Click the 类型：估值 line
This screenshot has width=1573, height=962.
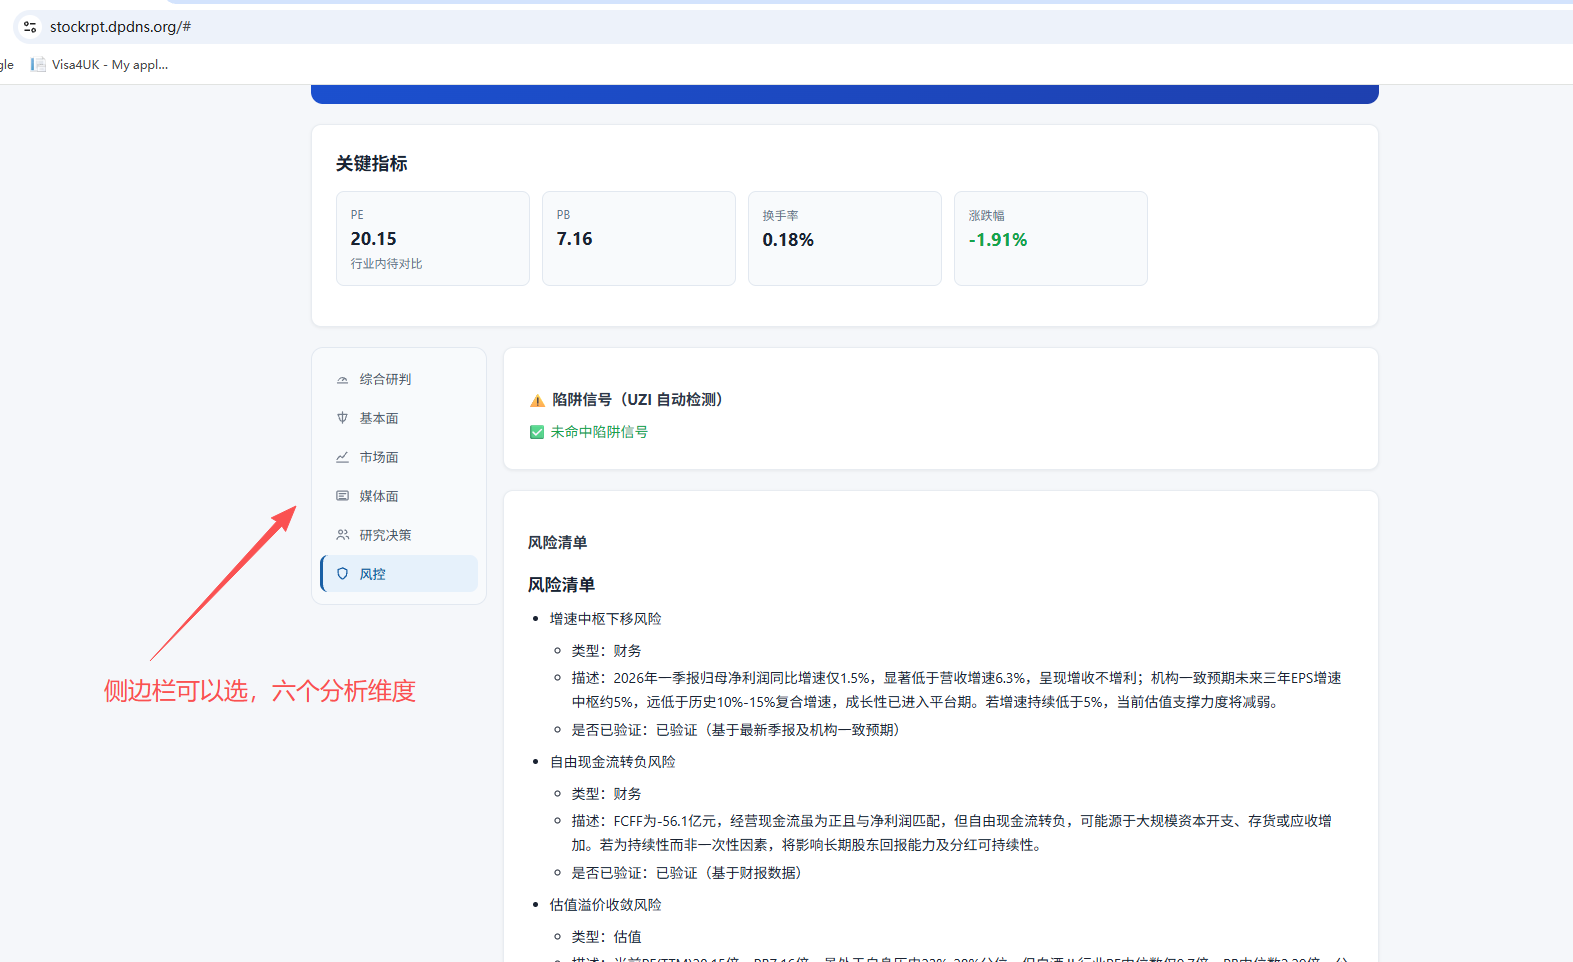(607, 937)
